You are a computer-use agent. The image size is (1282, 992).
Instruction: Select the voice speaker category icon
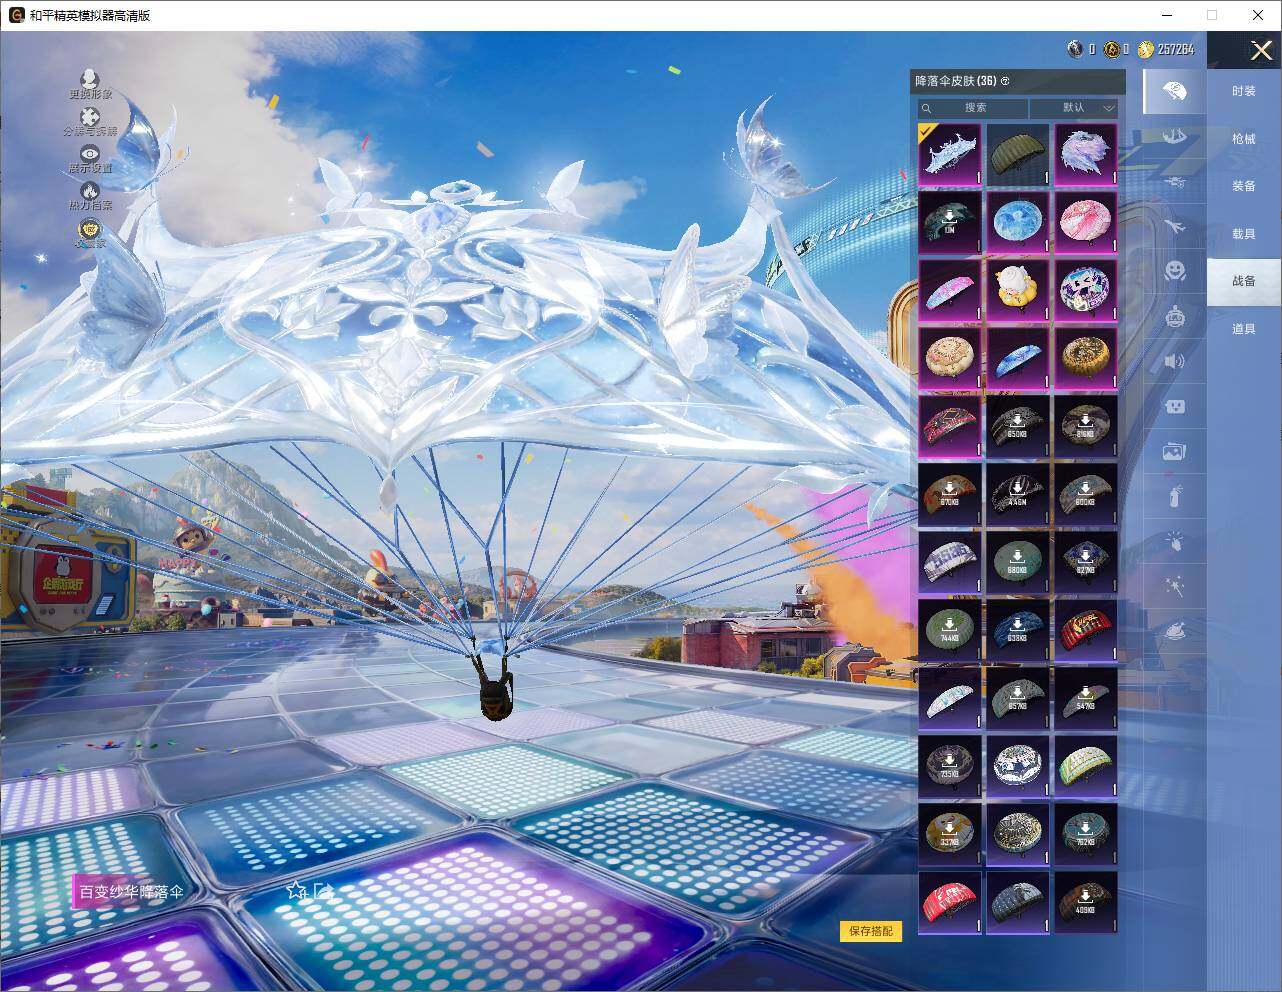tap(1175, 361)
